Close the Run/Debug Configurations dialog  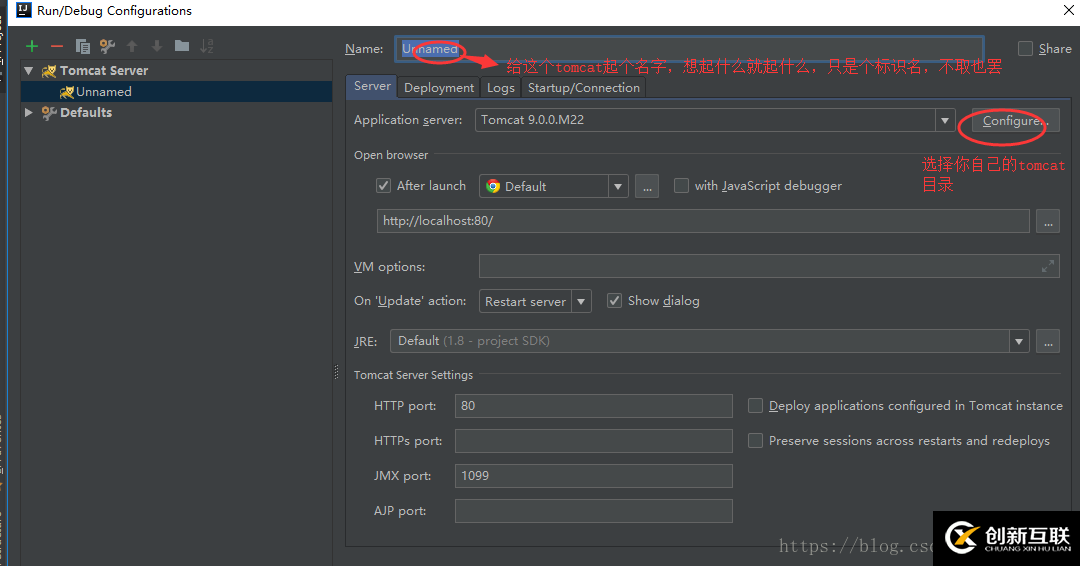pyautogui.click(x=1068, y=10)
